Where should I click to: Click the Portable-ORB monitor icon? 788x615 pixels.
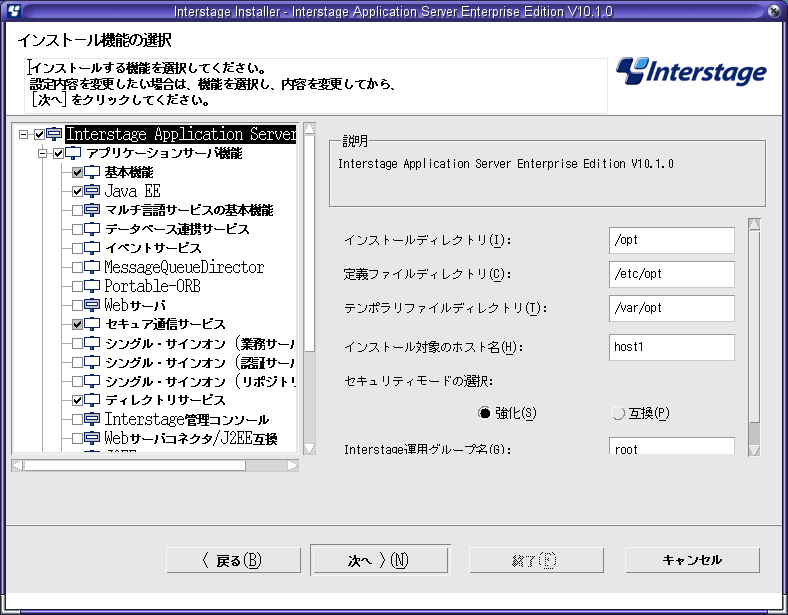click(91, 286)
